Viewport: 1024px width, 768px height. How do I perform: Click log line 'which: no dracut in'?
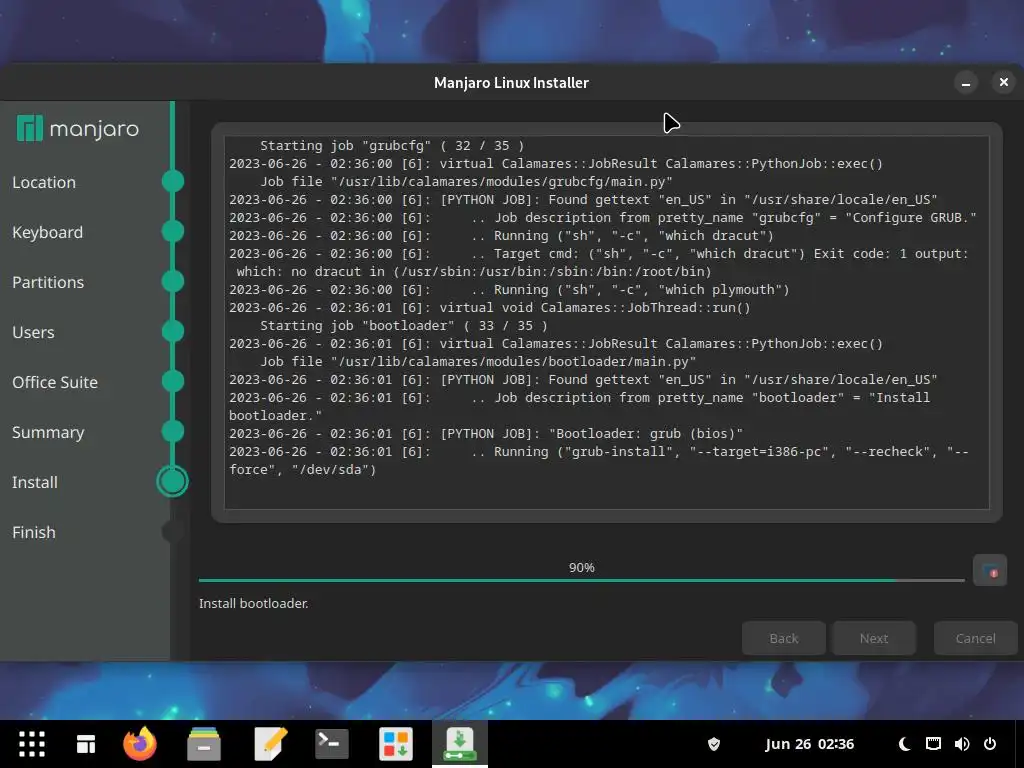pos(473,272)
